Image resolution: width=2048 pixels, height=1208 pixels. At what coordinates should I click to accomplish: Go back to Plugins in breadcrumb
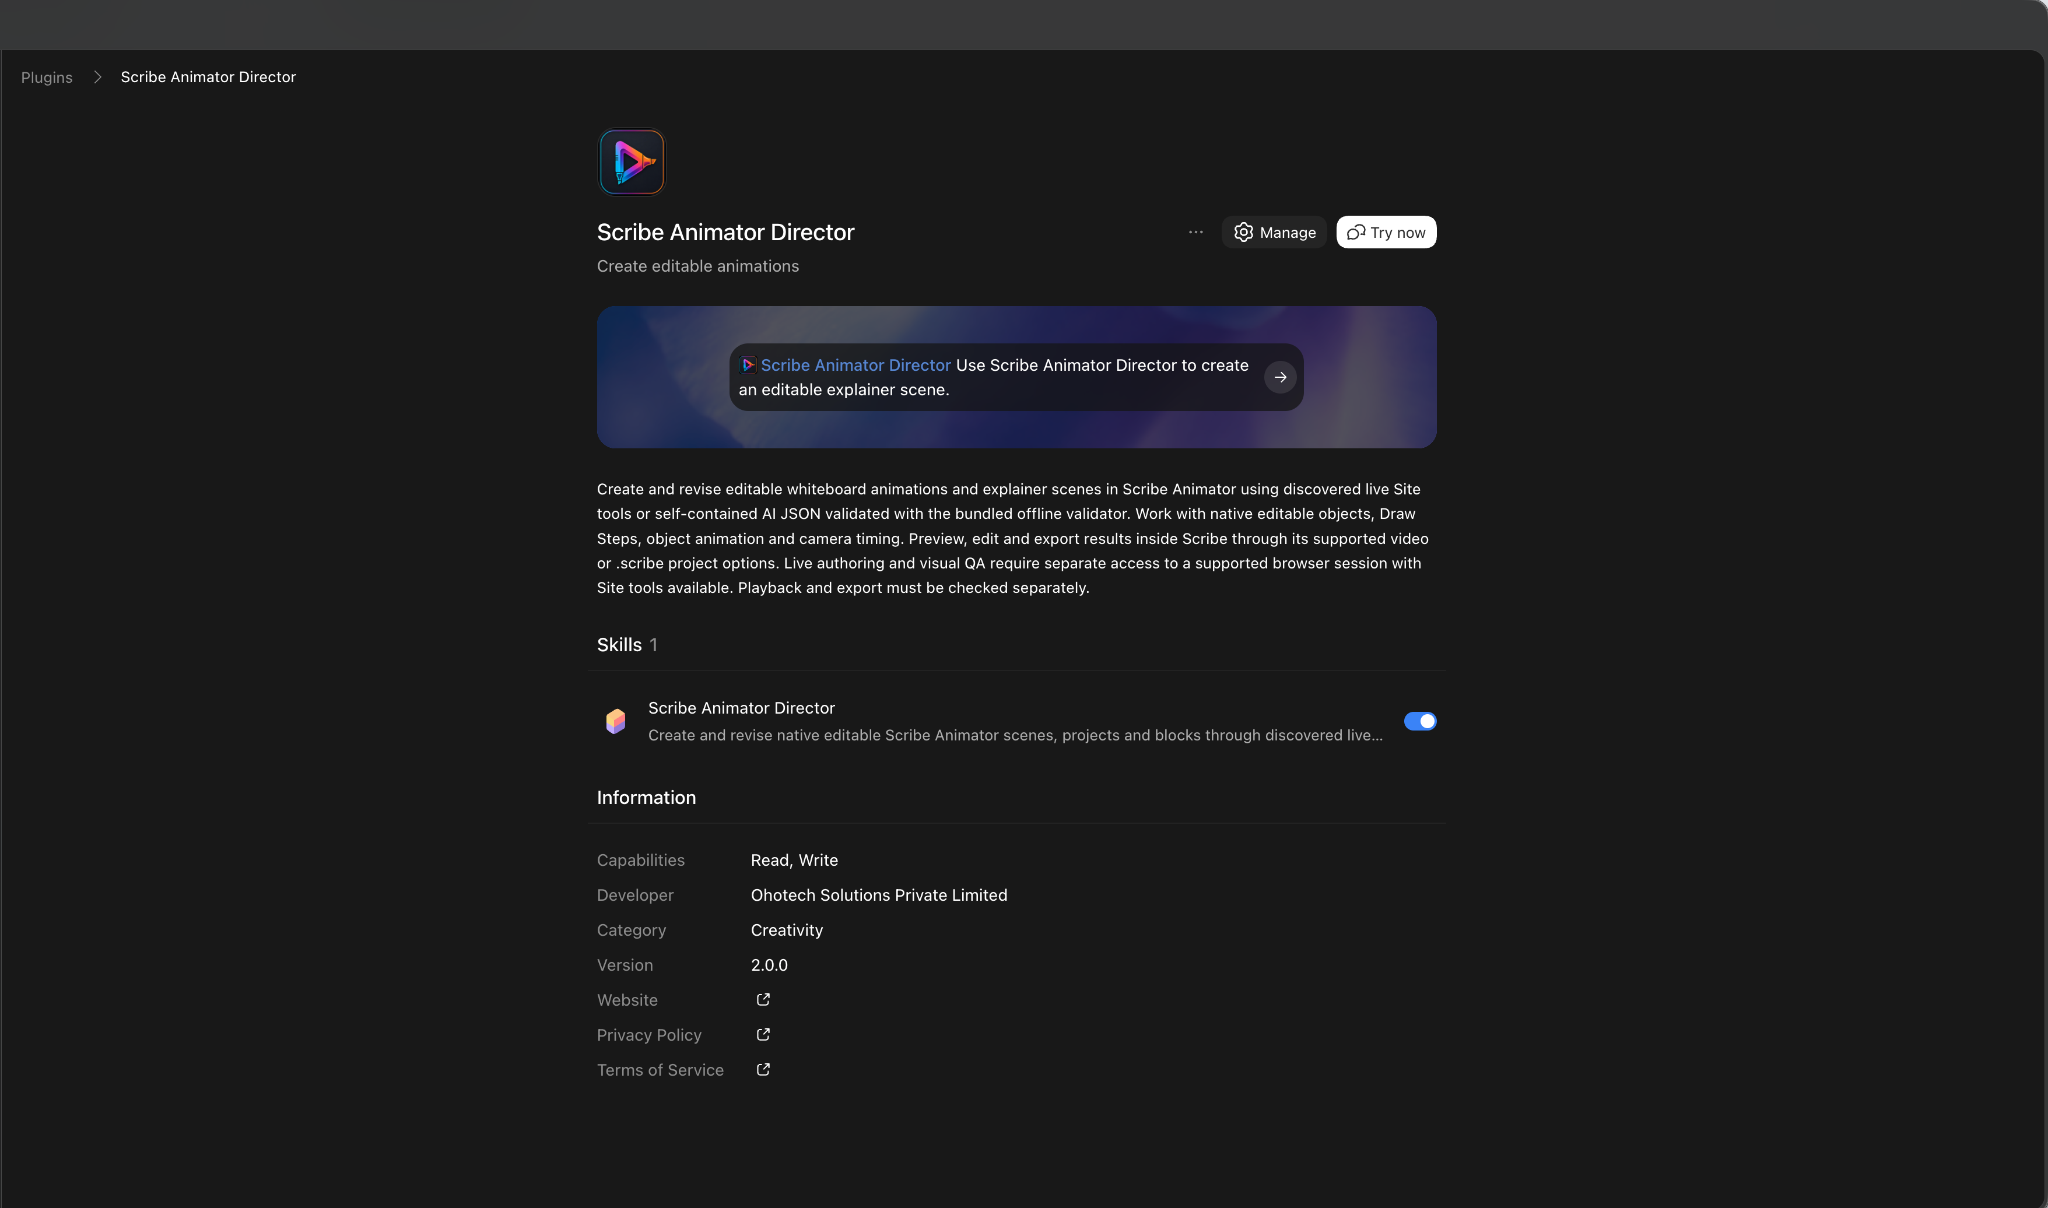[x=47, y=77]
